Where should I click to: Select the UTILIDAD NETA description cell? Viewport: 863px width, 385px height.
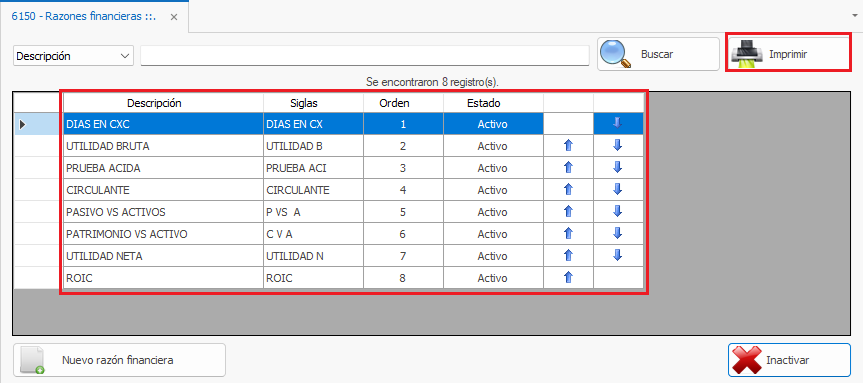pyautogui.click(x=163, y=256)
